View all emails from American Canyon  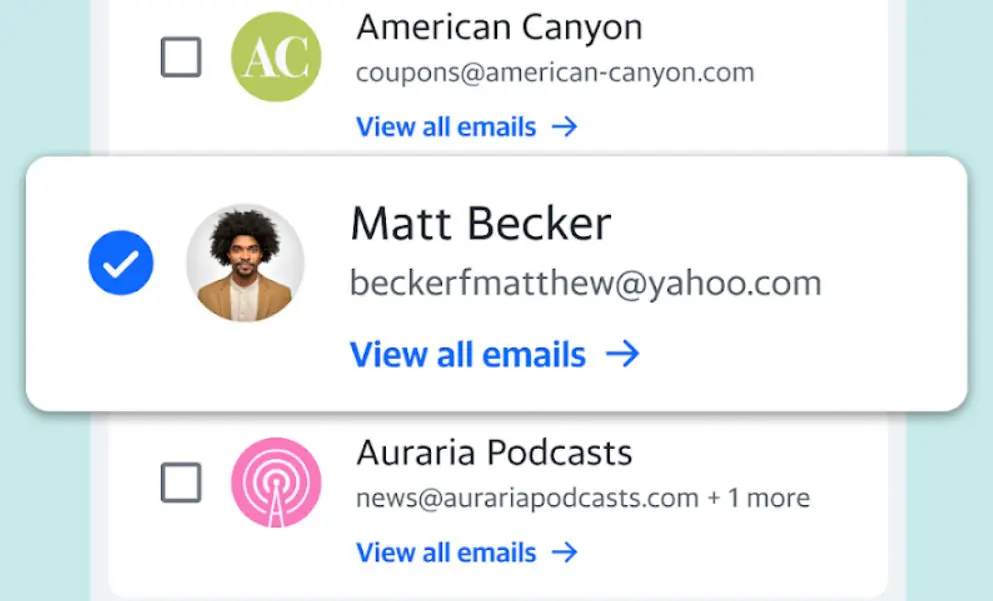[x=467, y=127]
